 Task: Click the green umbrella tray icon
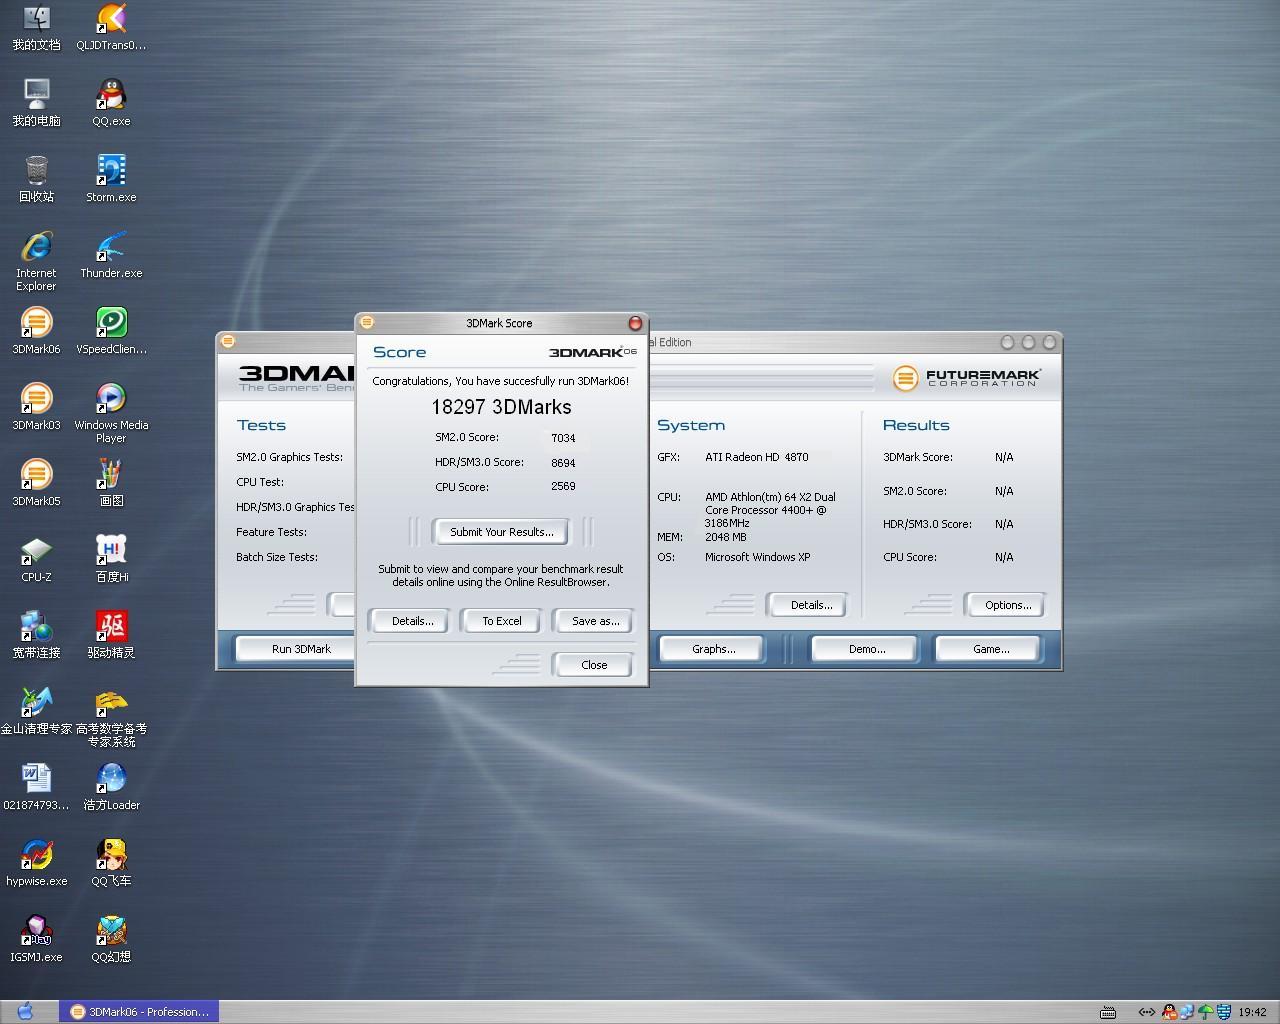1205,1012
